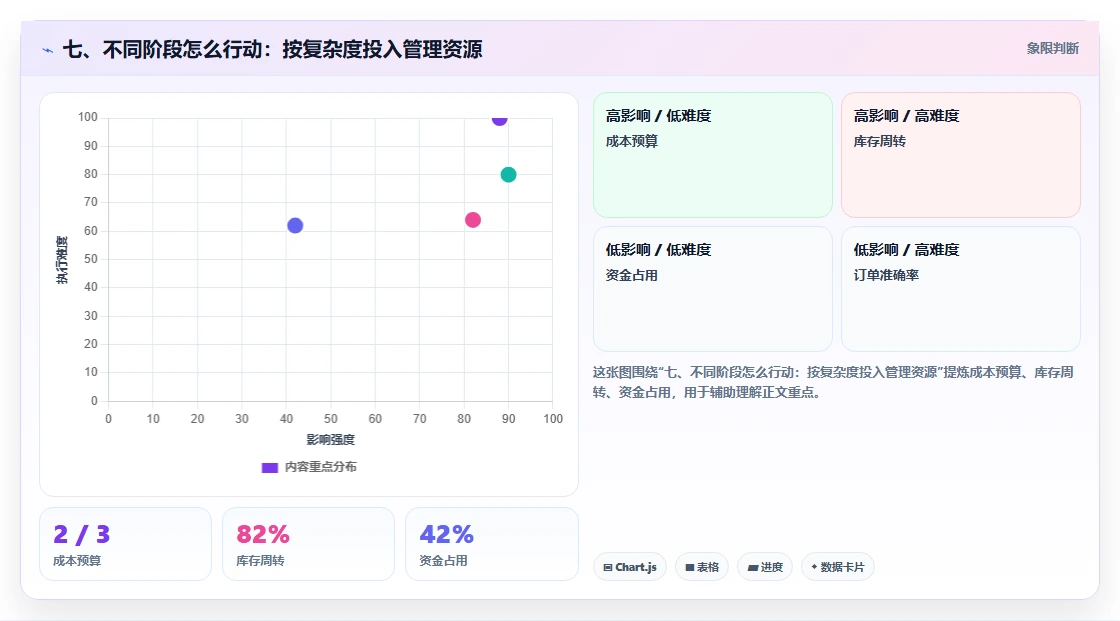Click the lightning icon beside the heading
The height and width of the screenshot is (621, 1120).
[48, 50]
